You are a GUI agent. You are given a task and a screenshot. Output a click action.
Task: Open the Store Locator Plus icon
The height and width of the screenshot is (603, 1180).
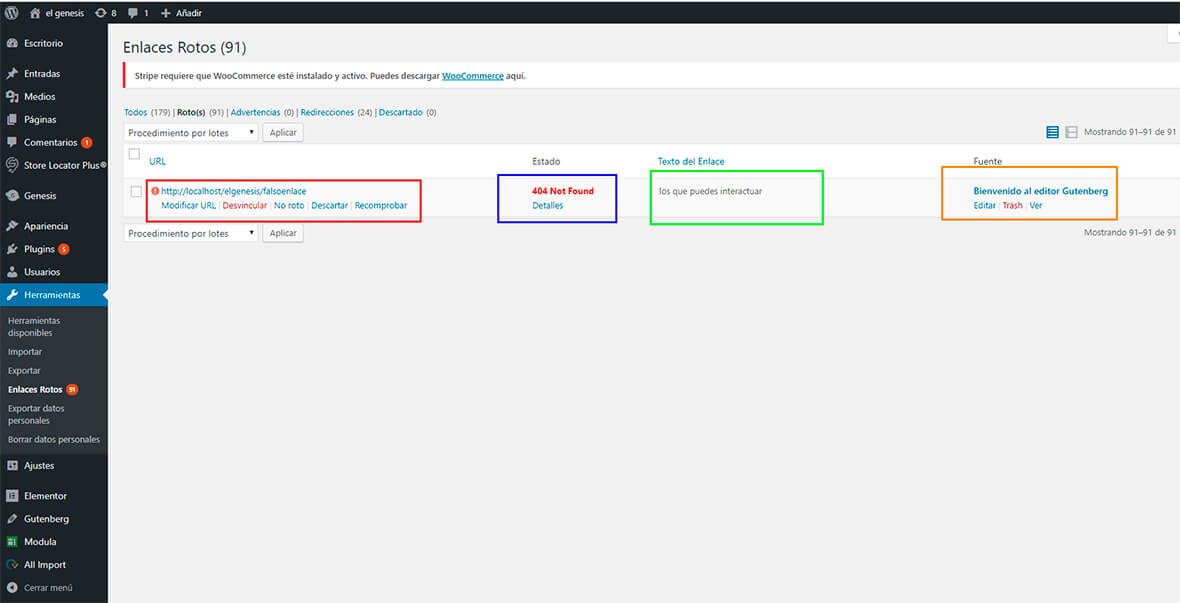coord(12,165)
